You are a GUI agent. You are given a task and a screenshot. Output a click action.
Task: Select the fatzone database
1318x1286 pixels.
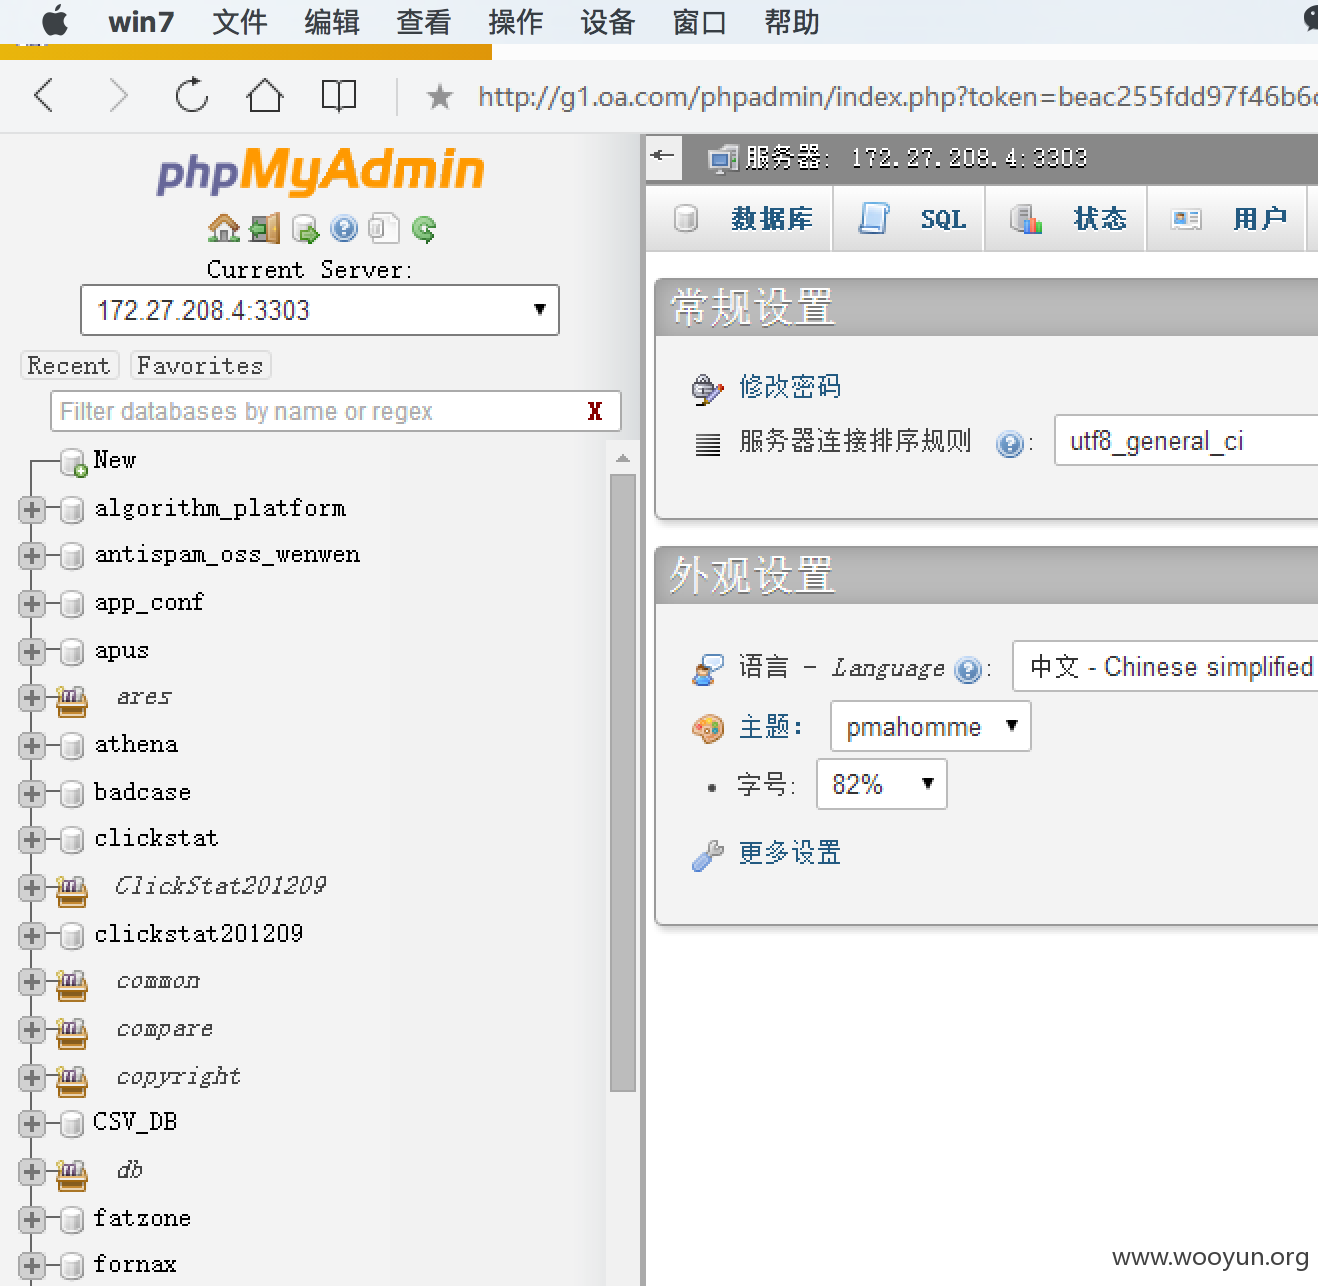pos(142,1218)
